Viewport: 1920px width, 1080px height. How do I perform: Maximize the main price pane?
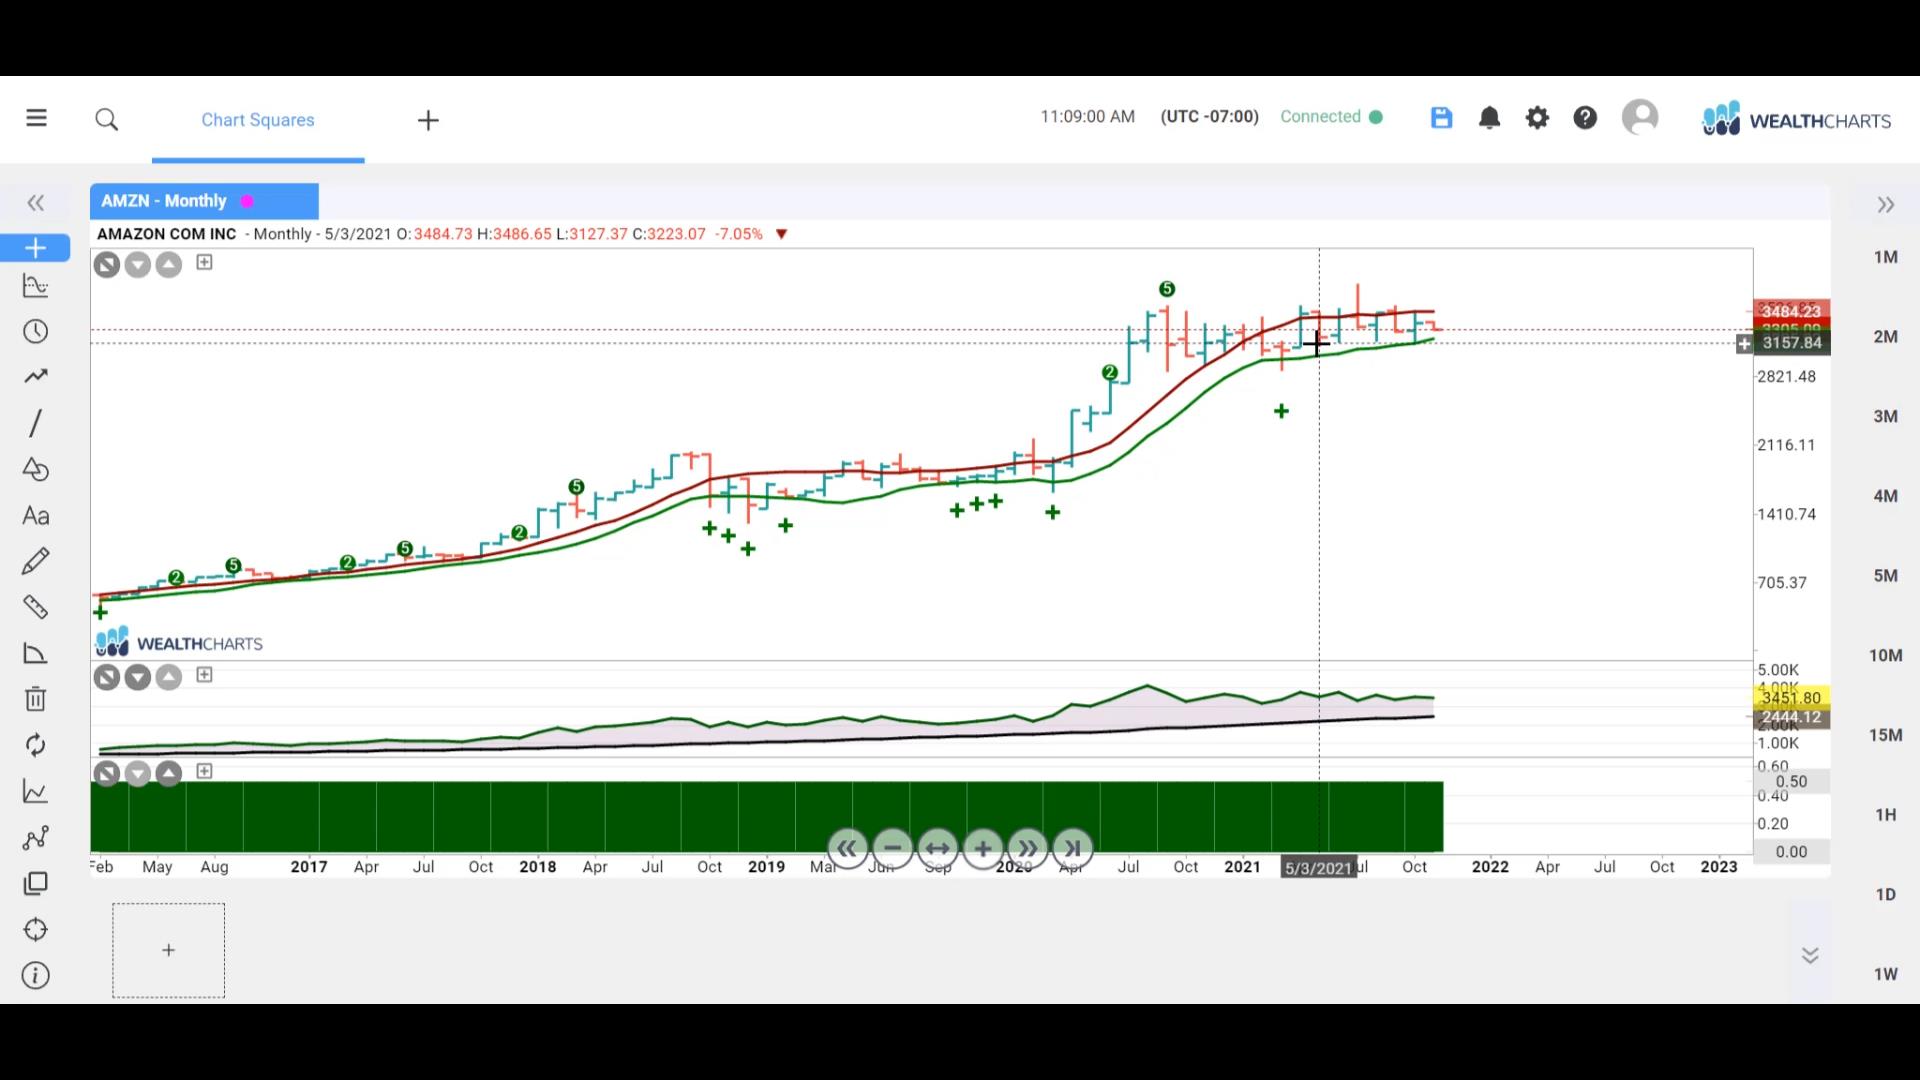click(204, 262)
